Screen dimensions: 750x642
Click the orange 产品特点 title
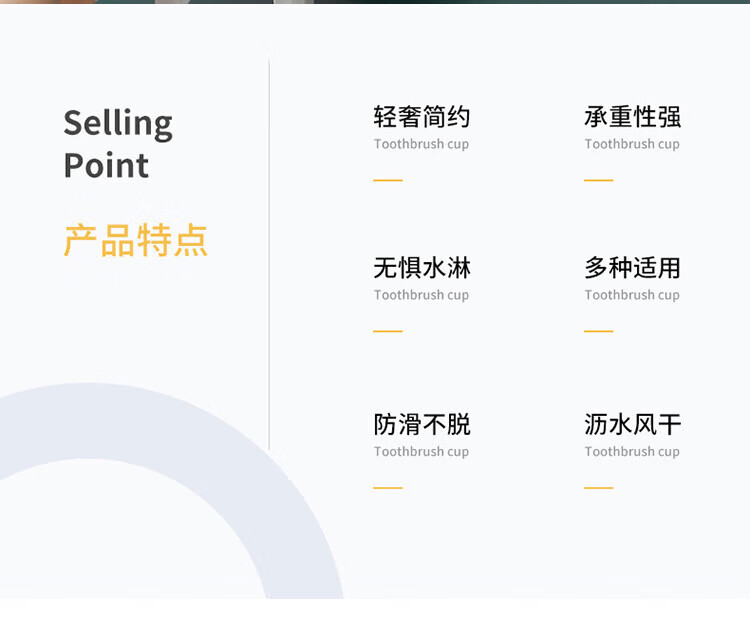(x=135, y=241)
